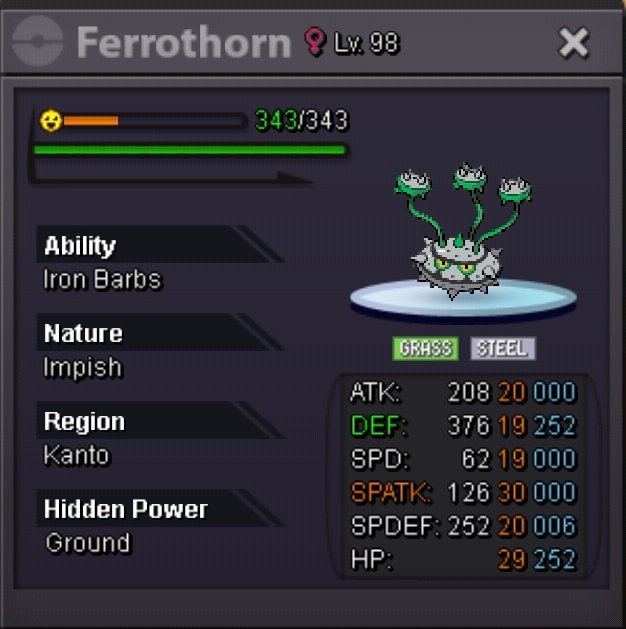Click the gray STEEL type badge
This screenshot has width=626, height=629.
click(x=502, y=348)
